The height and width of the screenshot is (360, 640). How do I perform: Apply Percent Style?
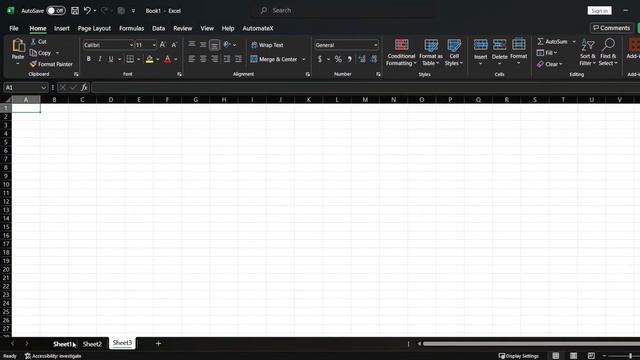click(x=338, y=59)
